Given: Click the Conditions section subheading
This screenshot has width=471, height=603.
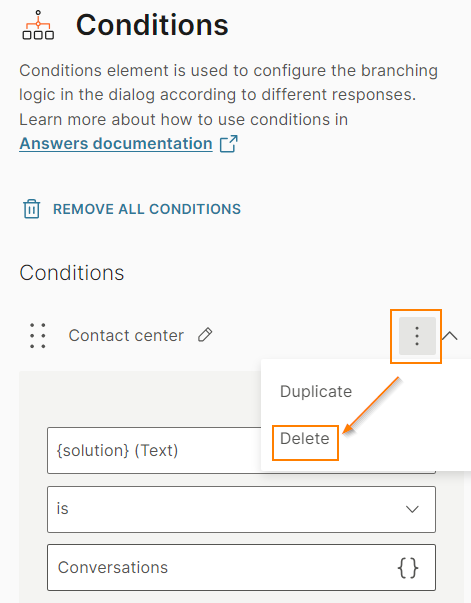Looking at the screenshot, I should pos(72,273).
